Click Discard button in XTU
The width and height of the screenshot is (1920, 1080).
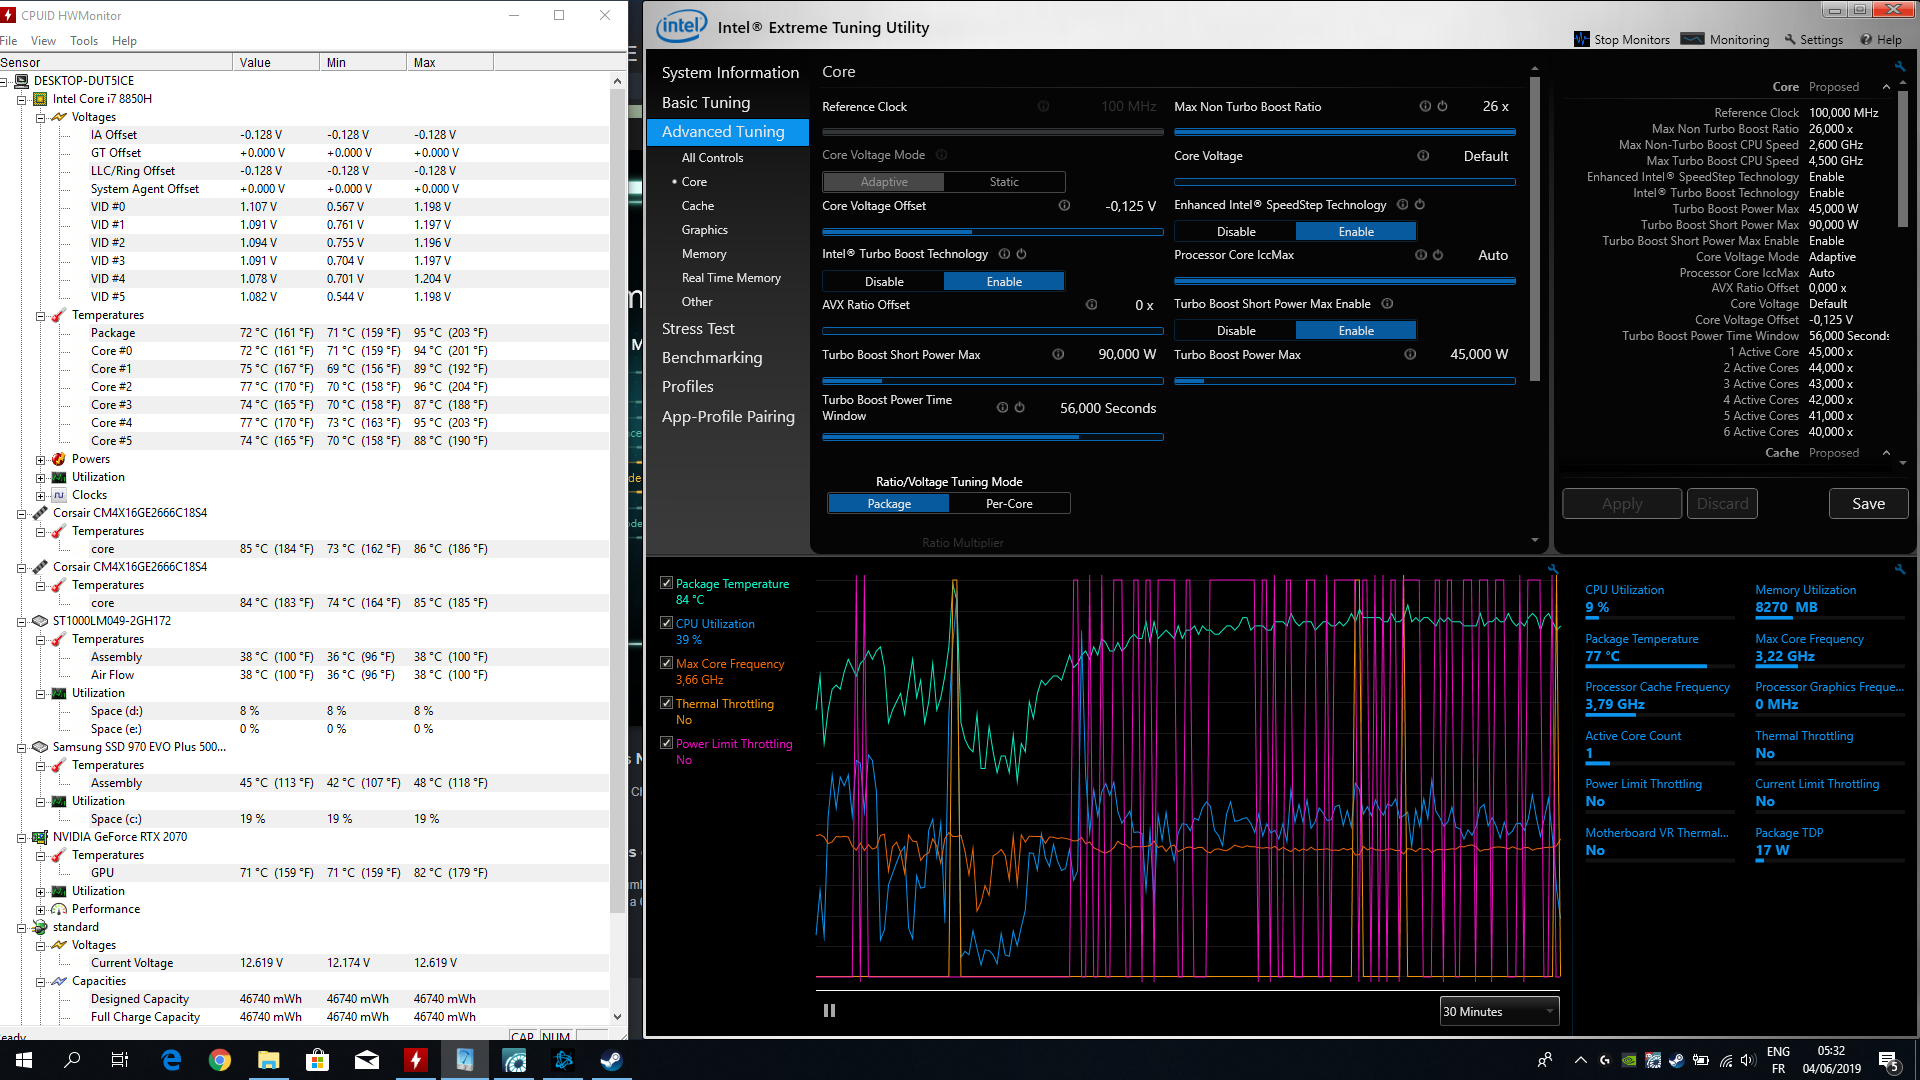(1722, 503)
